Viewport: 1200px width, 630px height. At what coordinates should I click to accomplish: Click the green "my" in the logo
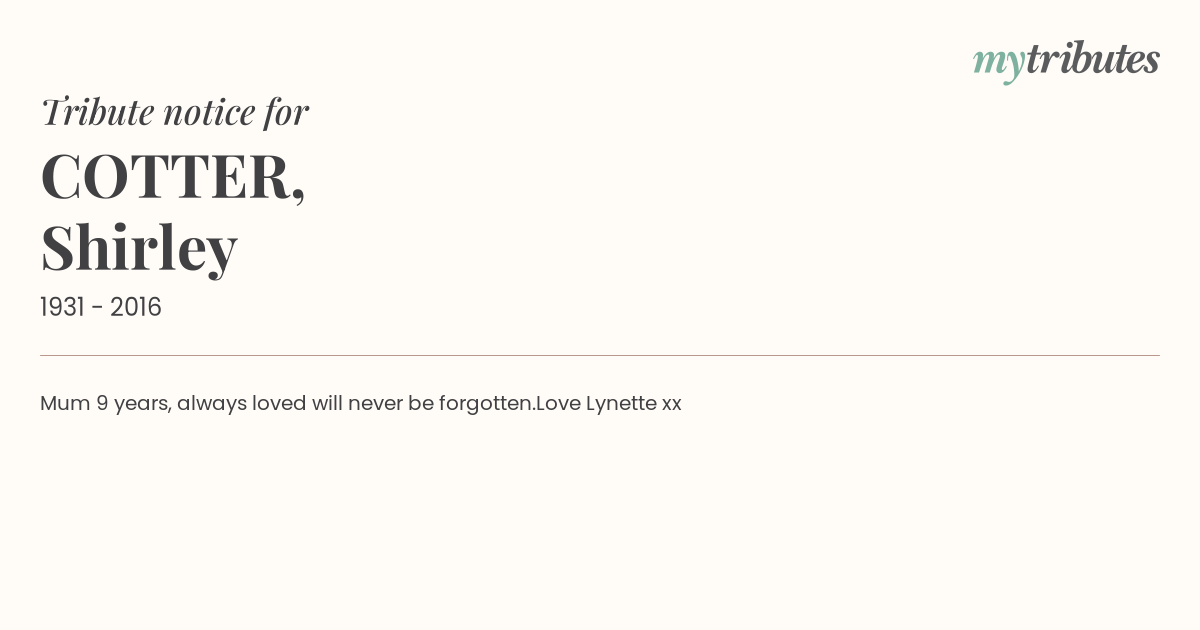click(998, 62)
